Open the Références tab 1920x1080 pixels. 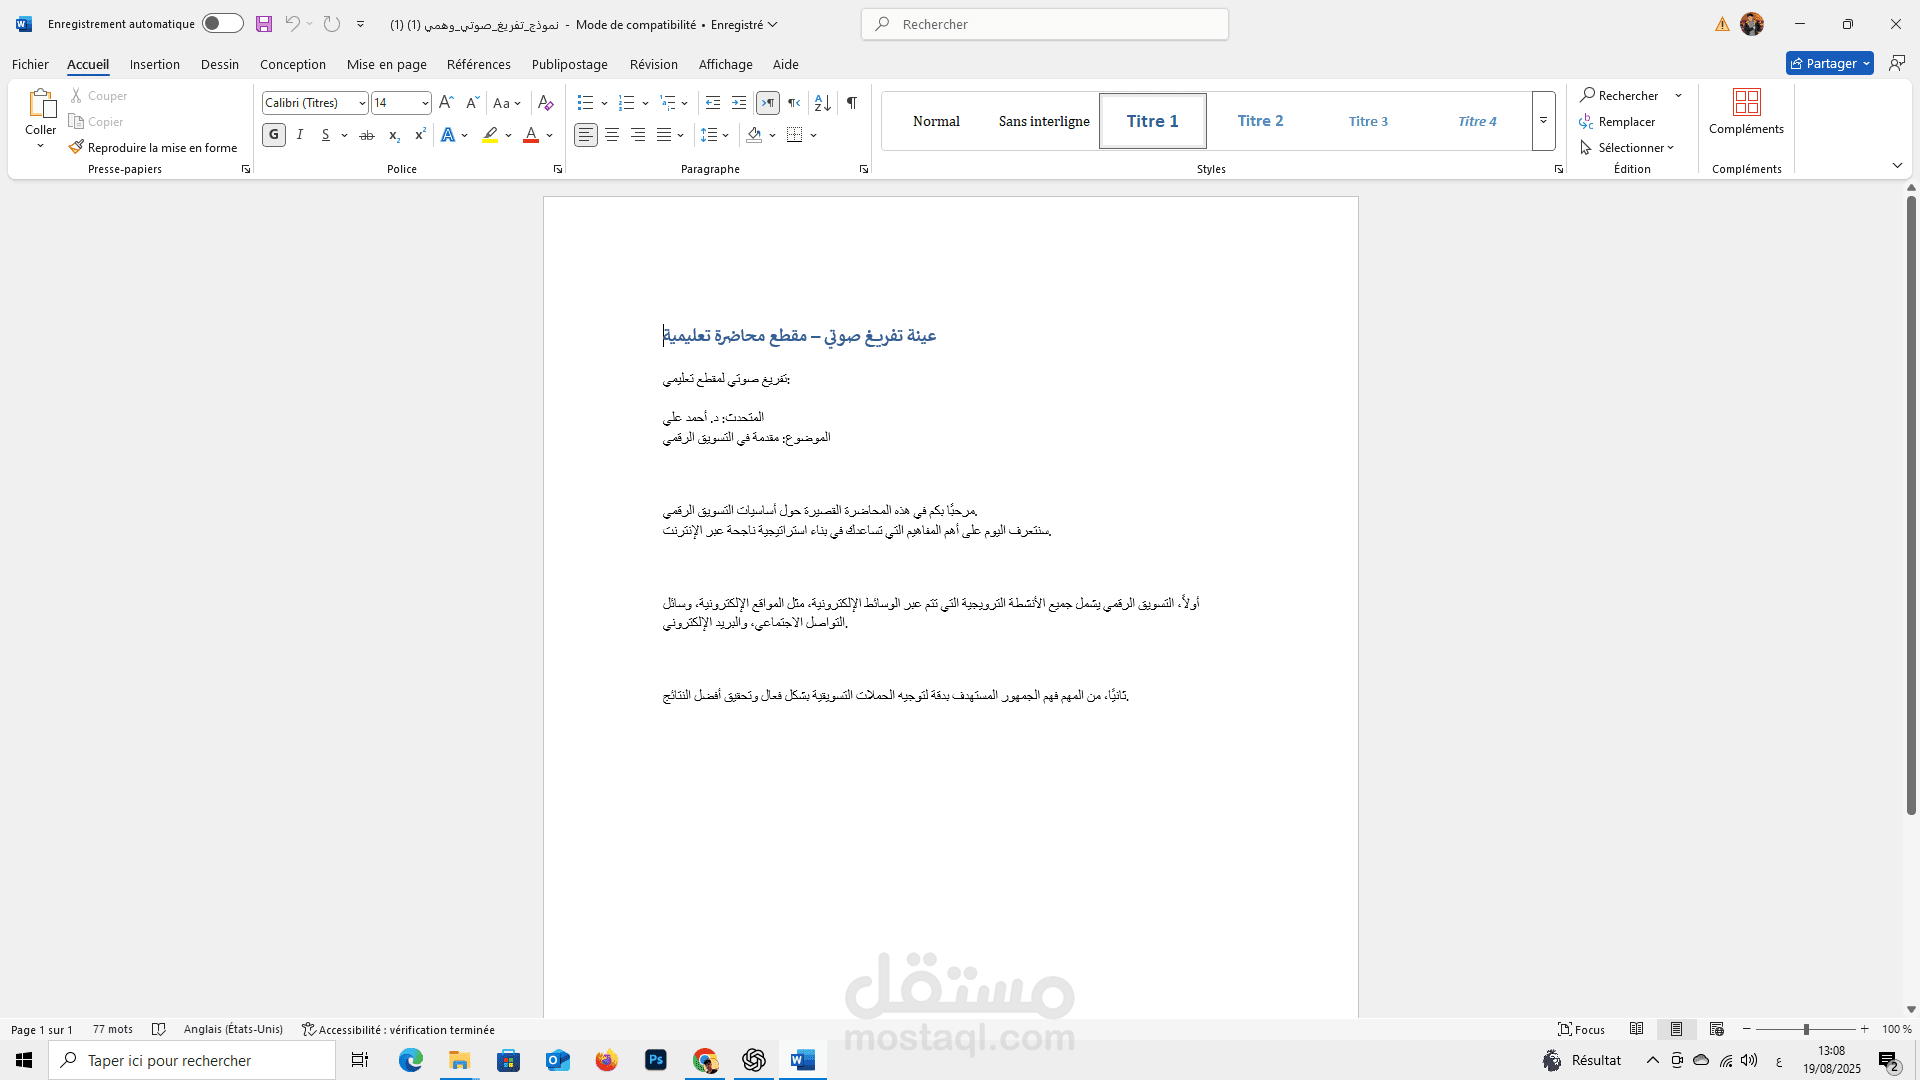479,64
